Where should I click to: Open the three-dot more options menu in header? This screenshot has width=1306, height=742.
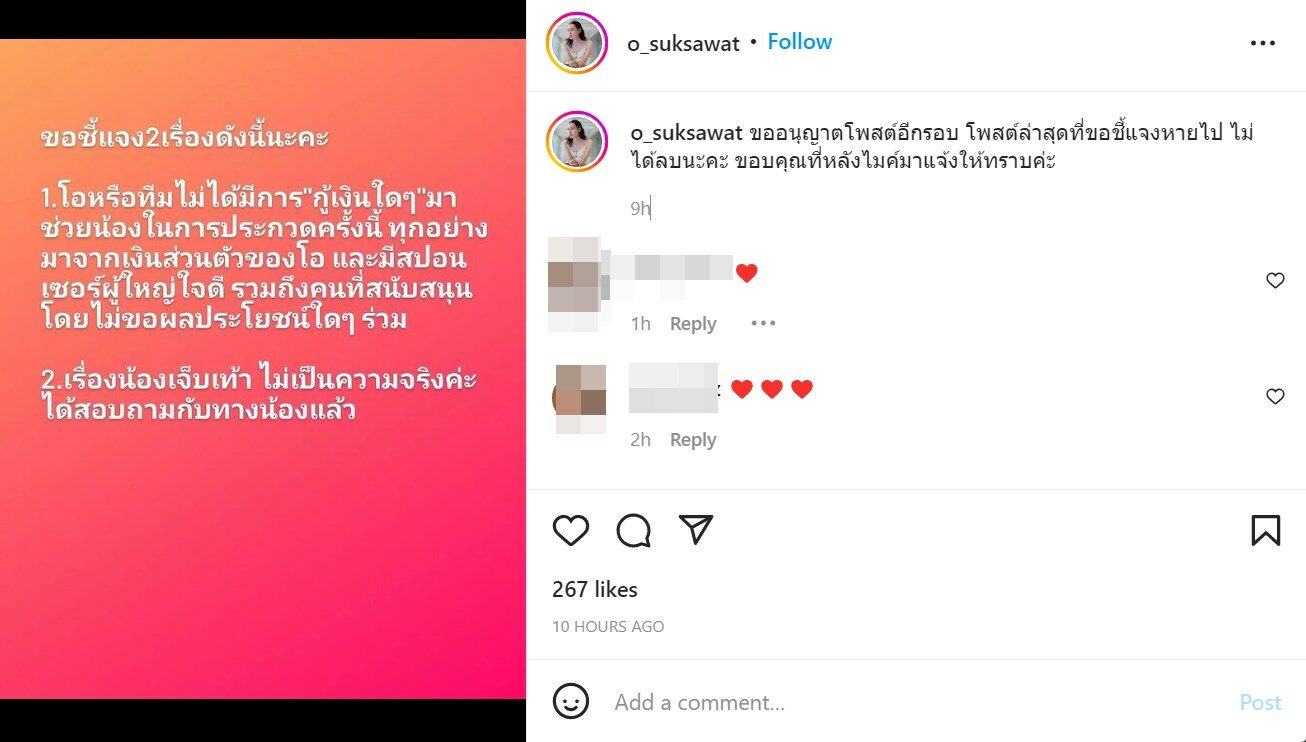pos(1263,44)
